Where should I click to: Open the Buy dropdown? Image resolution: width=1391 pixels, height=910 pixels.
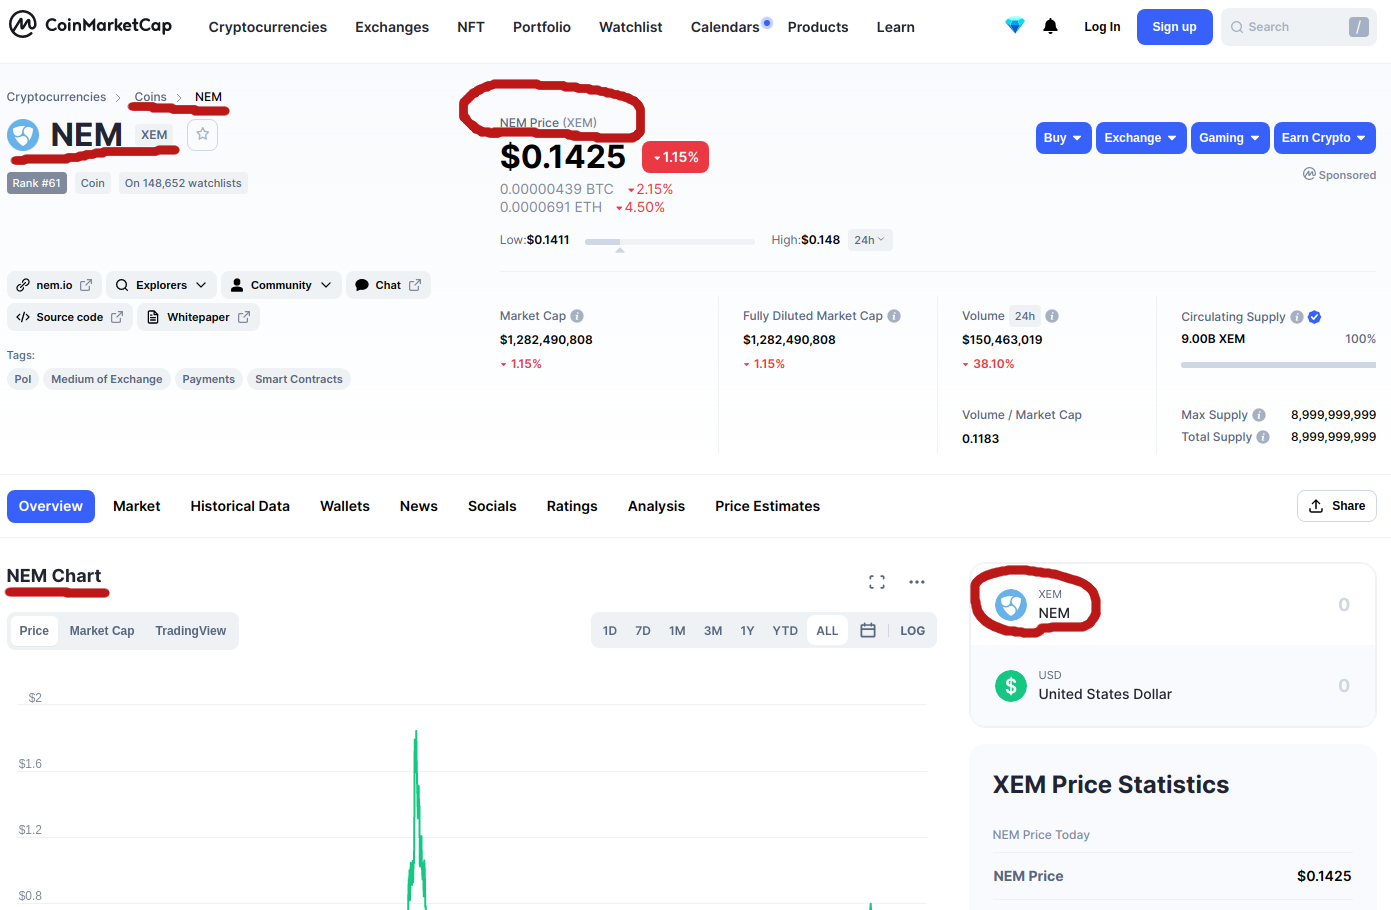[1063, 138]
